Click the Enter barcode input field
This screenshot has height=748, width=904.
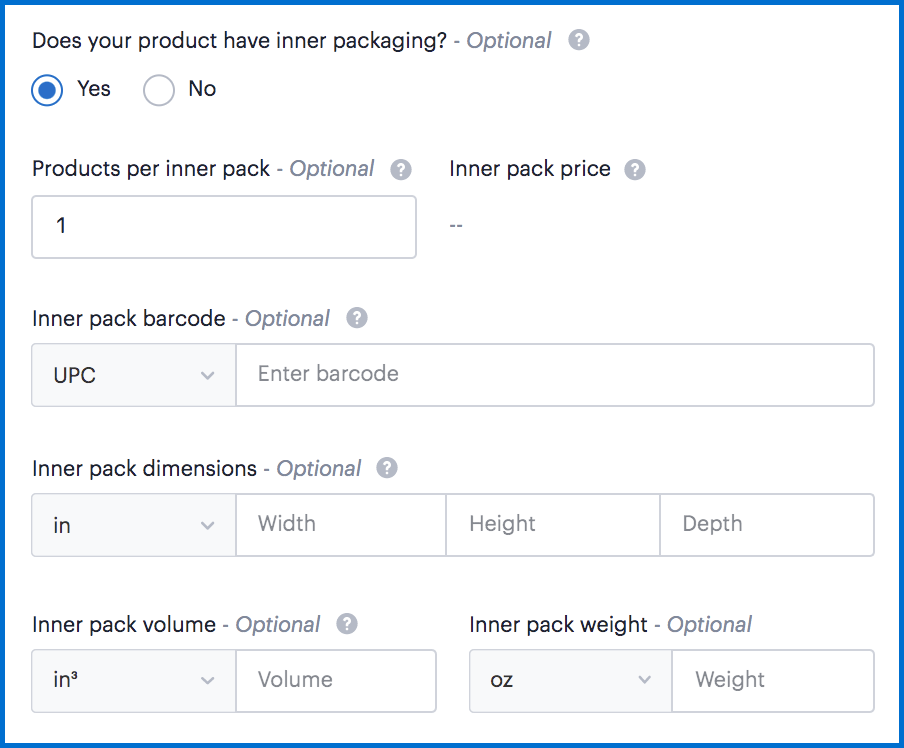(x=554, y=375)
